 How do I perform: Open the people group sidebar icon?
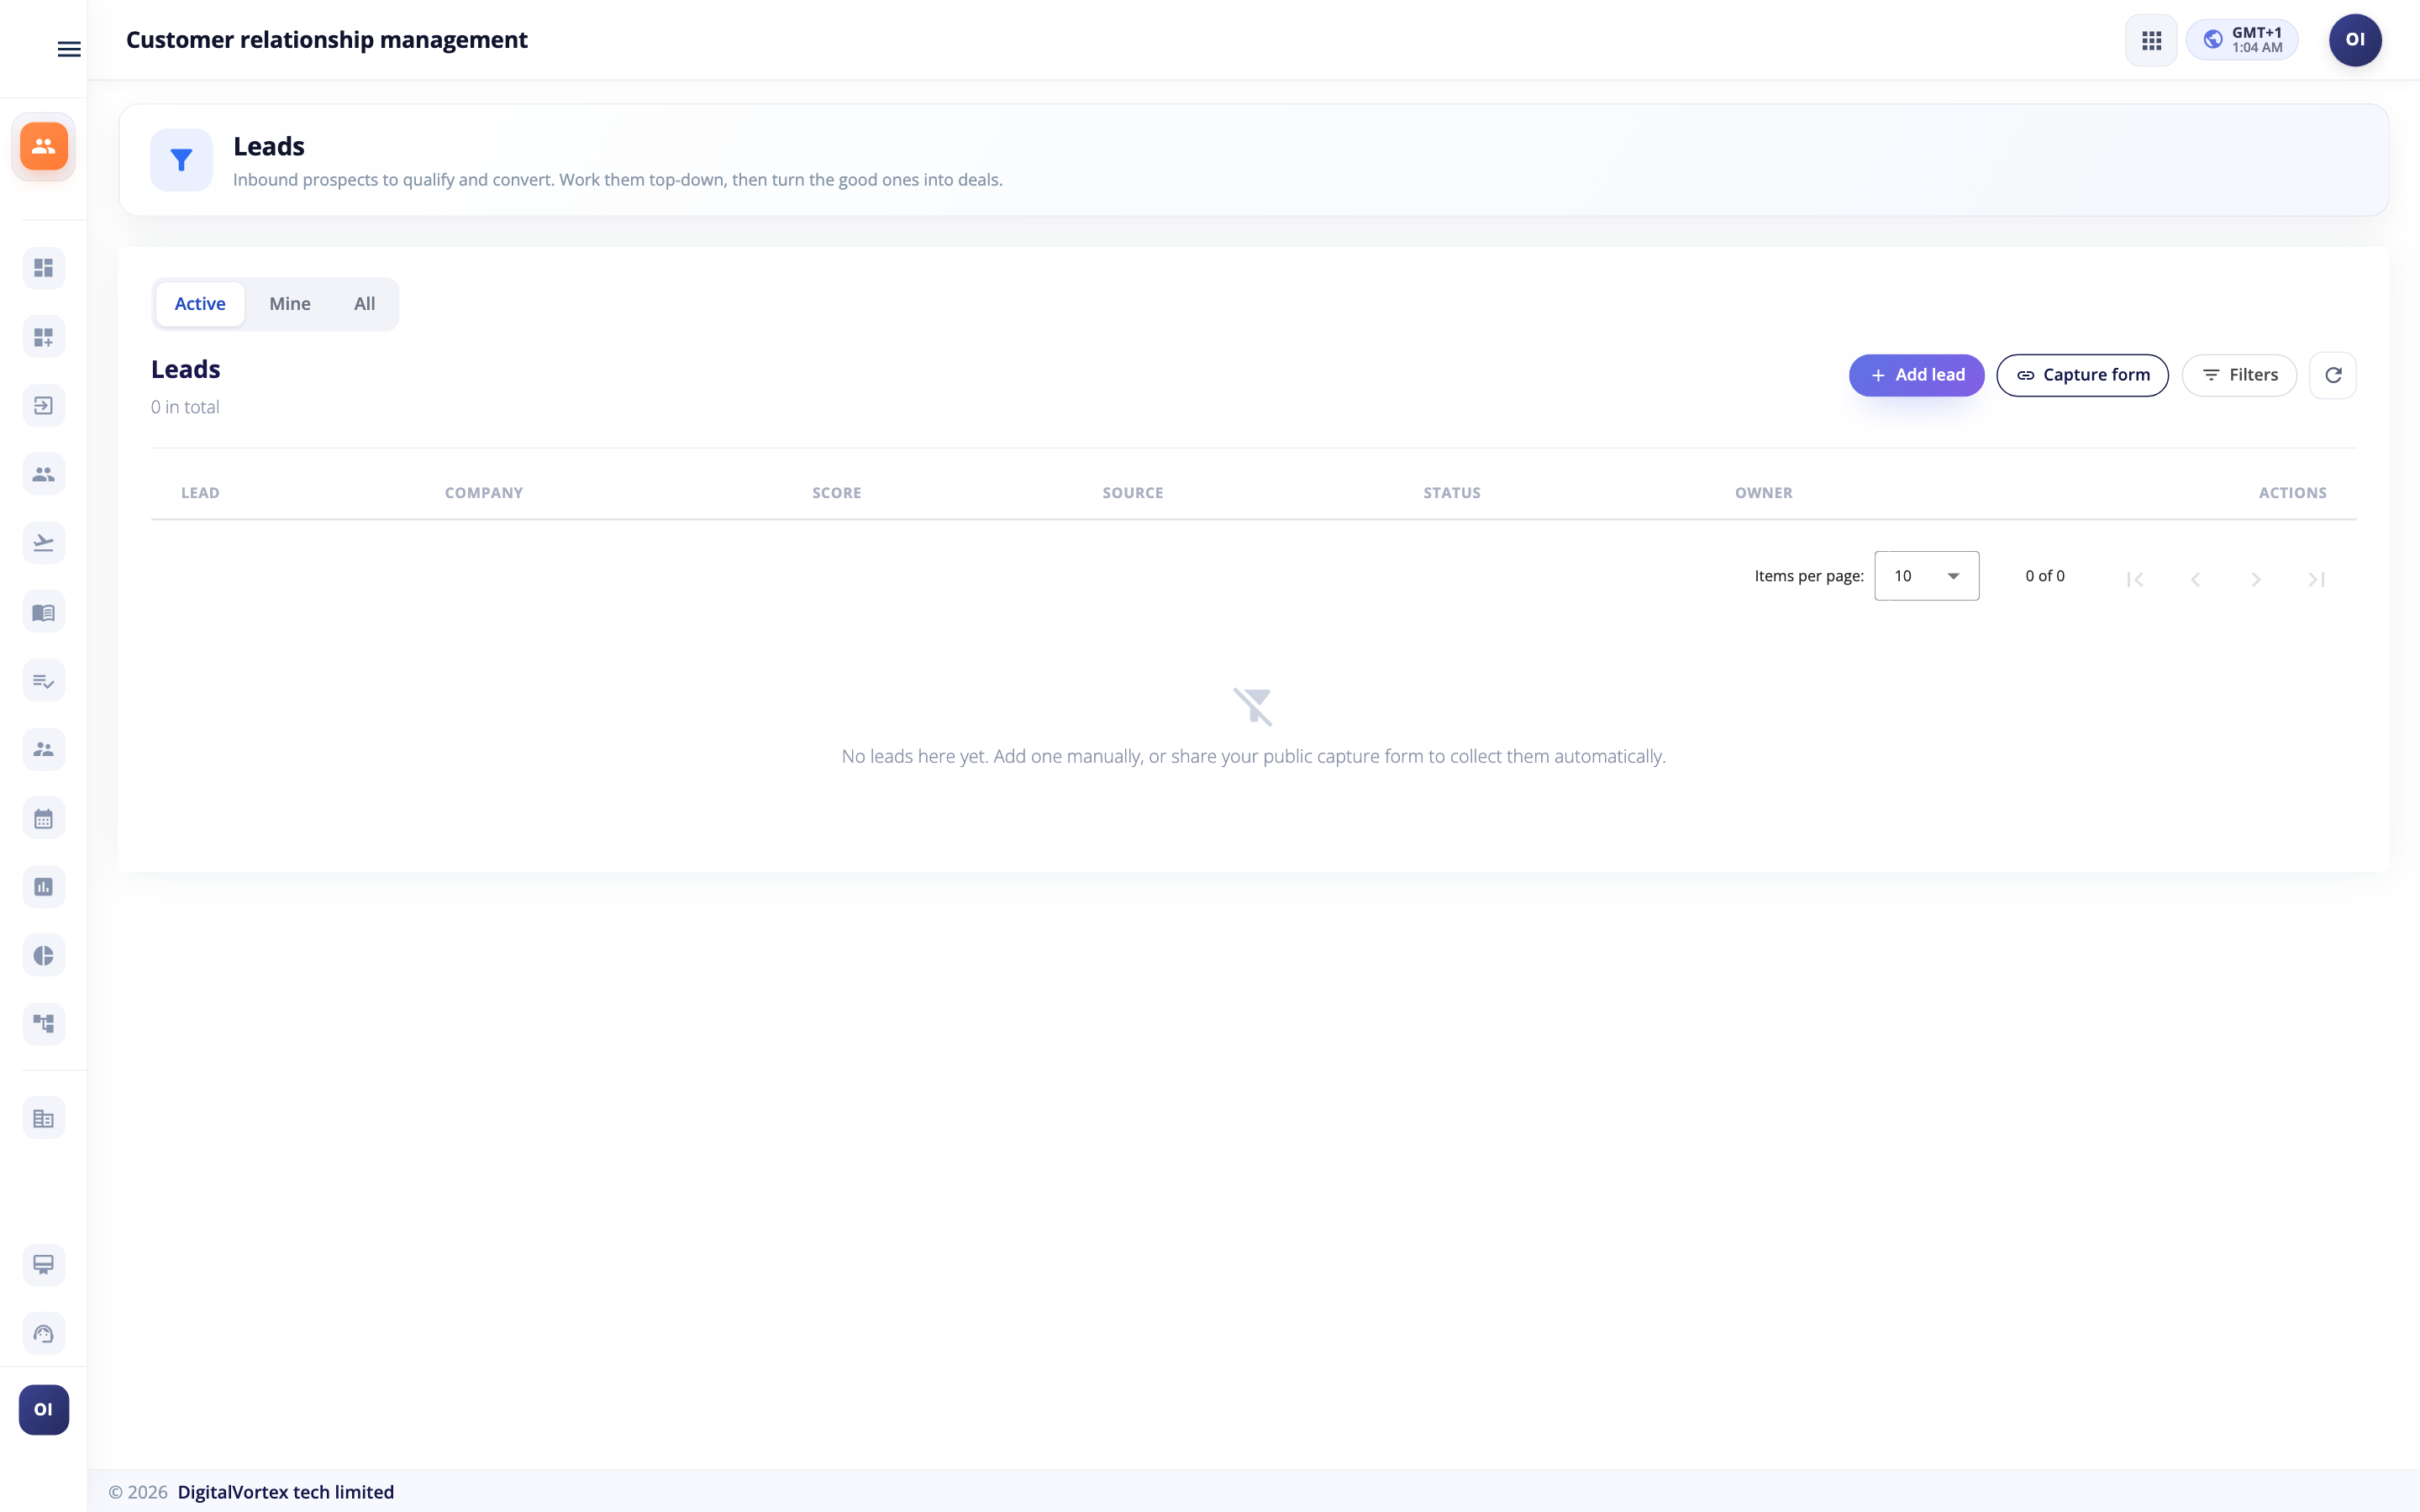click(43, 474)
